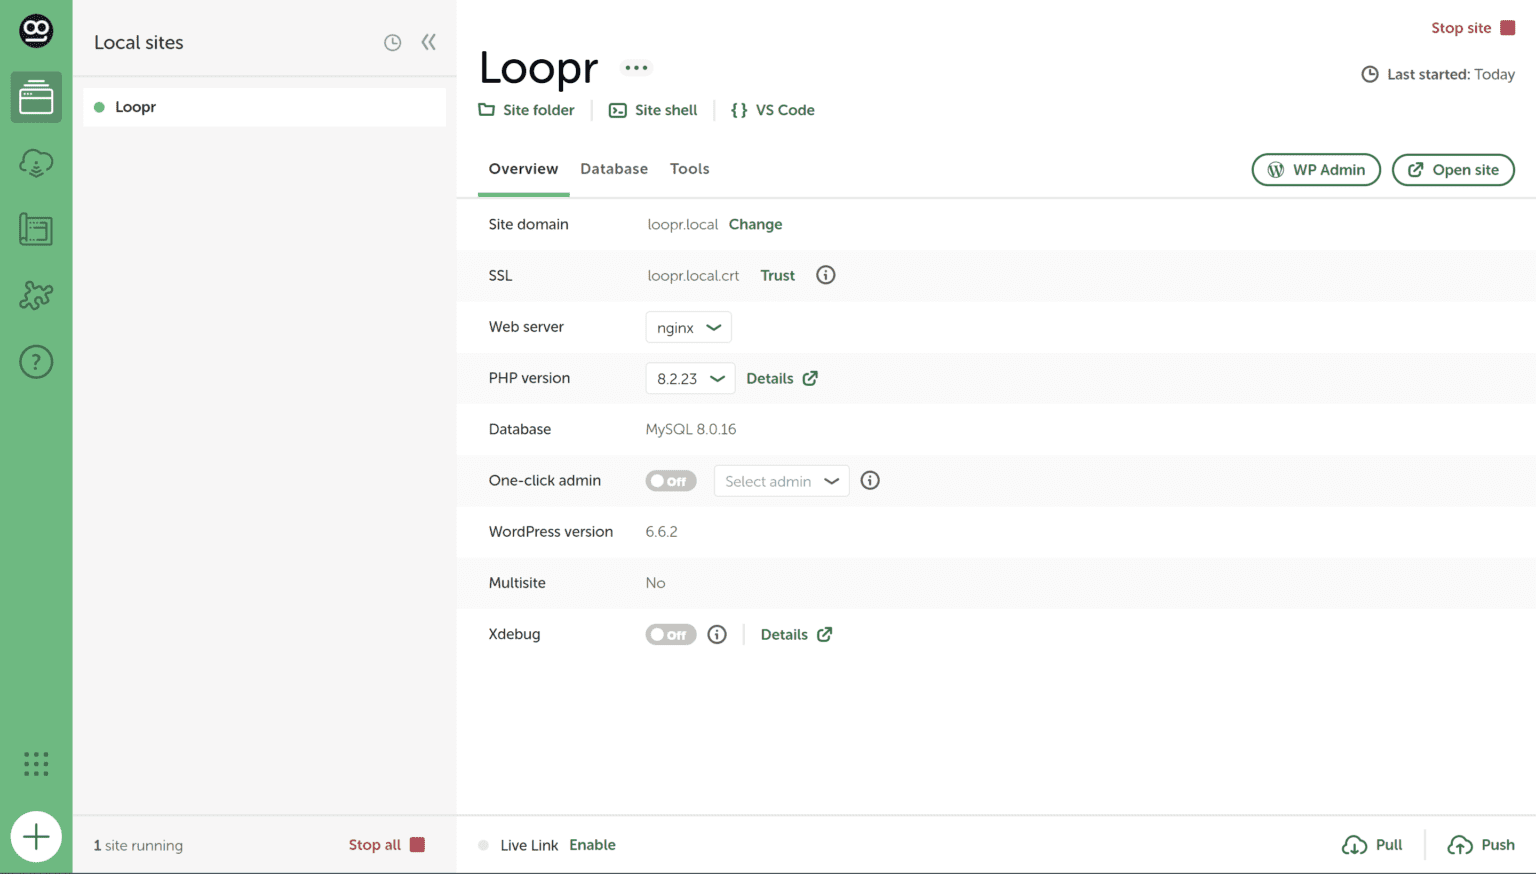Enable the One-click admin toggle

point(671,481)
